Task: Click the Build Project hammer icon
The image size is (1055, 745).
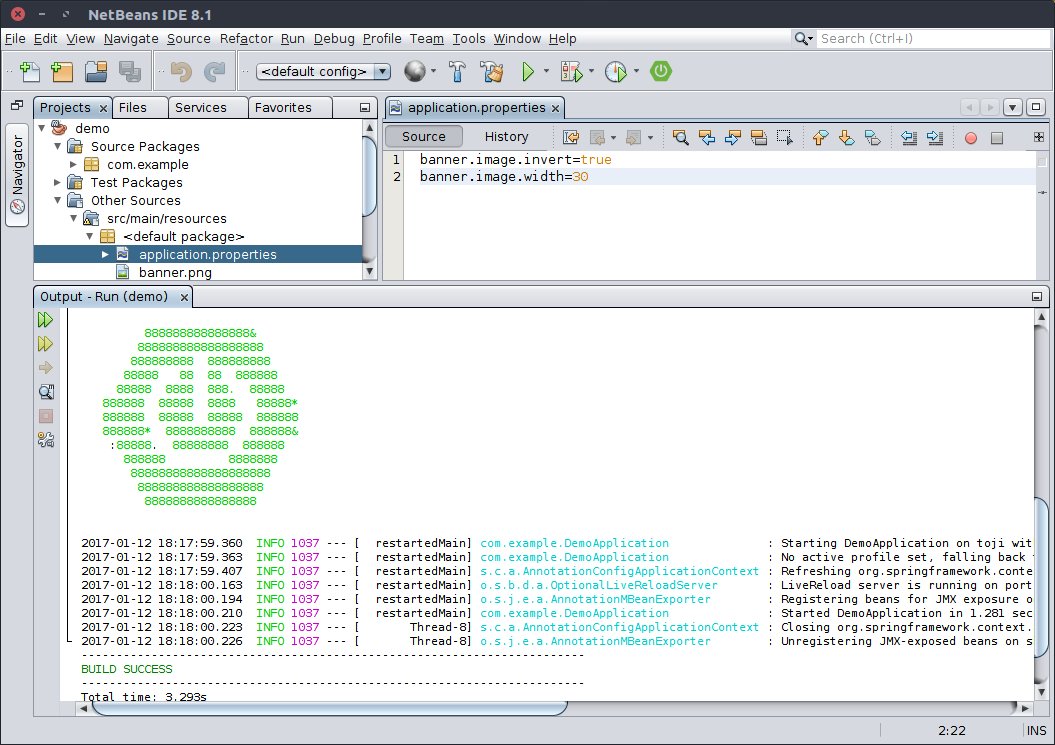Action: coord(458,71)
